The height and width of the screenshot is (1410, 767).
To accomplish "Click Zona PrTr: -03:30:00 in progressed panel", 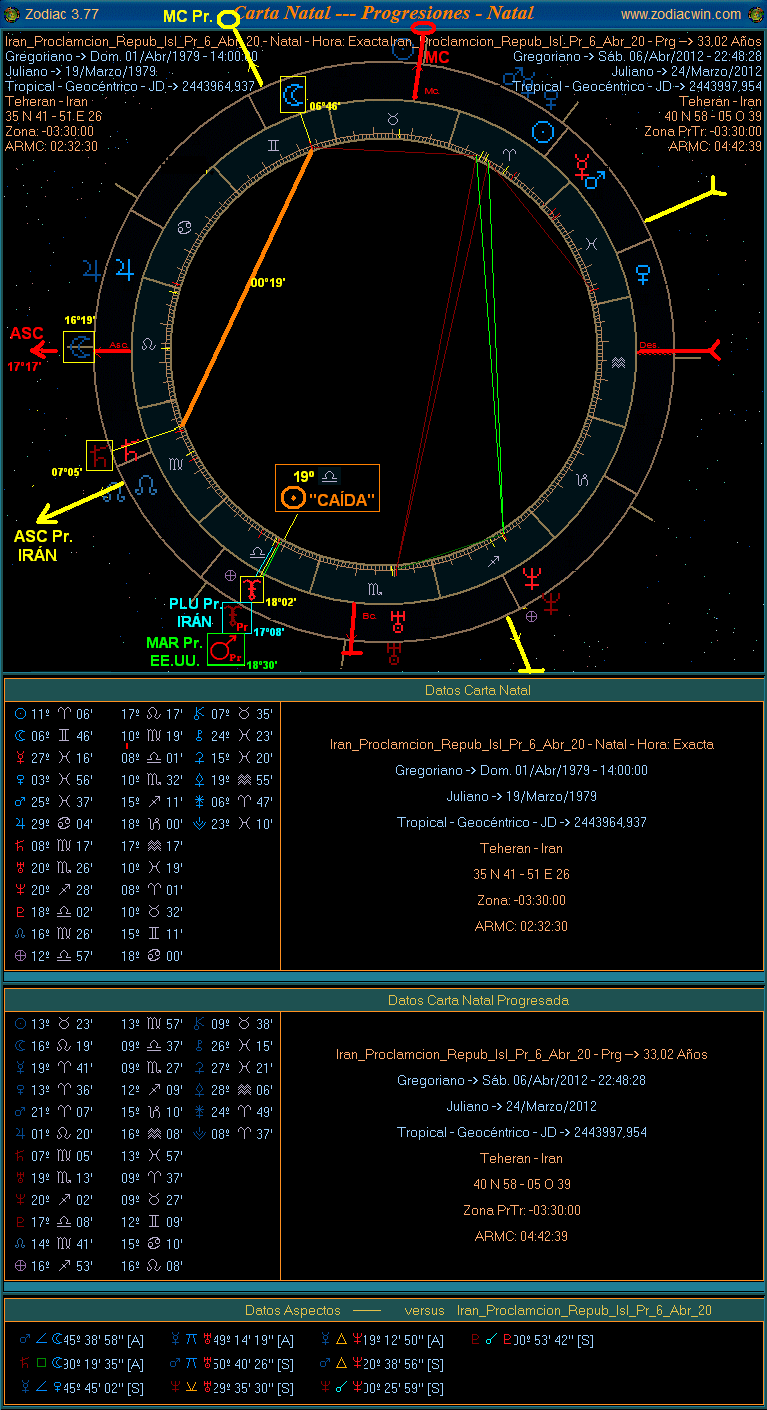I will [520, 1210].
